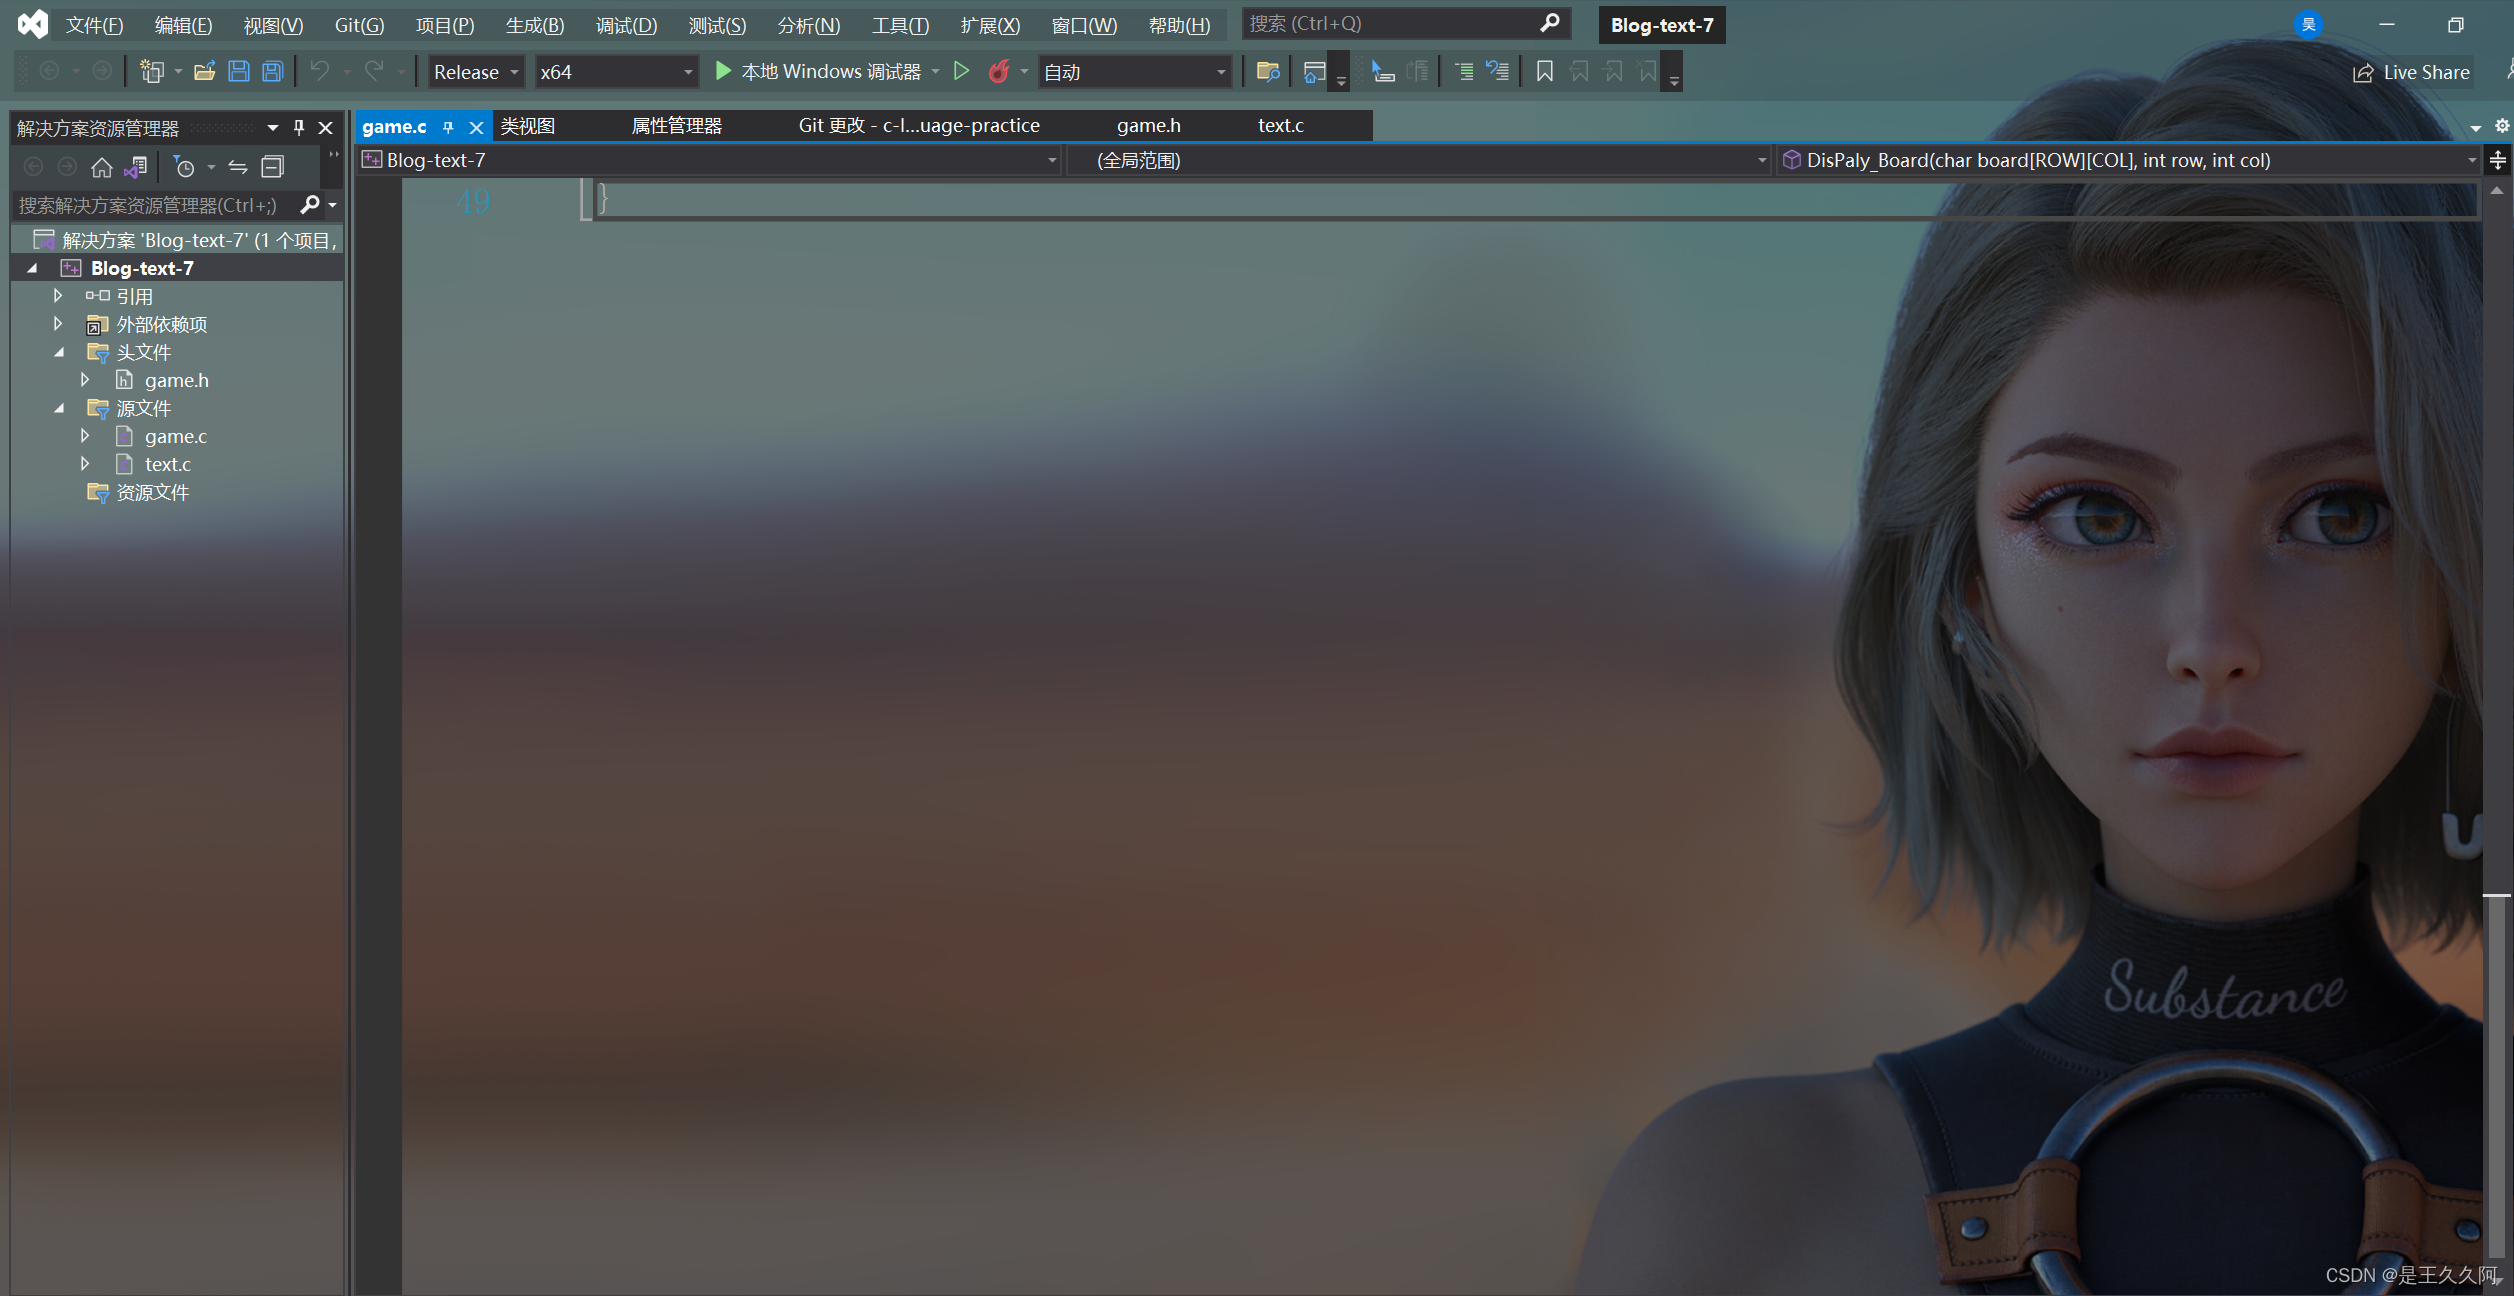Open the x64 platform dropdown
Image resolution: width=2514 pixels, height=1296 pixels.
click(x=616, y=72)
